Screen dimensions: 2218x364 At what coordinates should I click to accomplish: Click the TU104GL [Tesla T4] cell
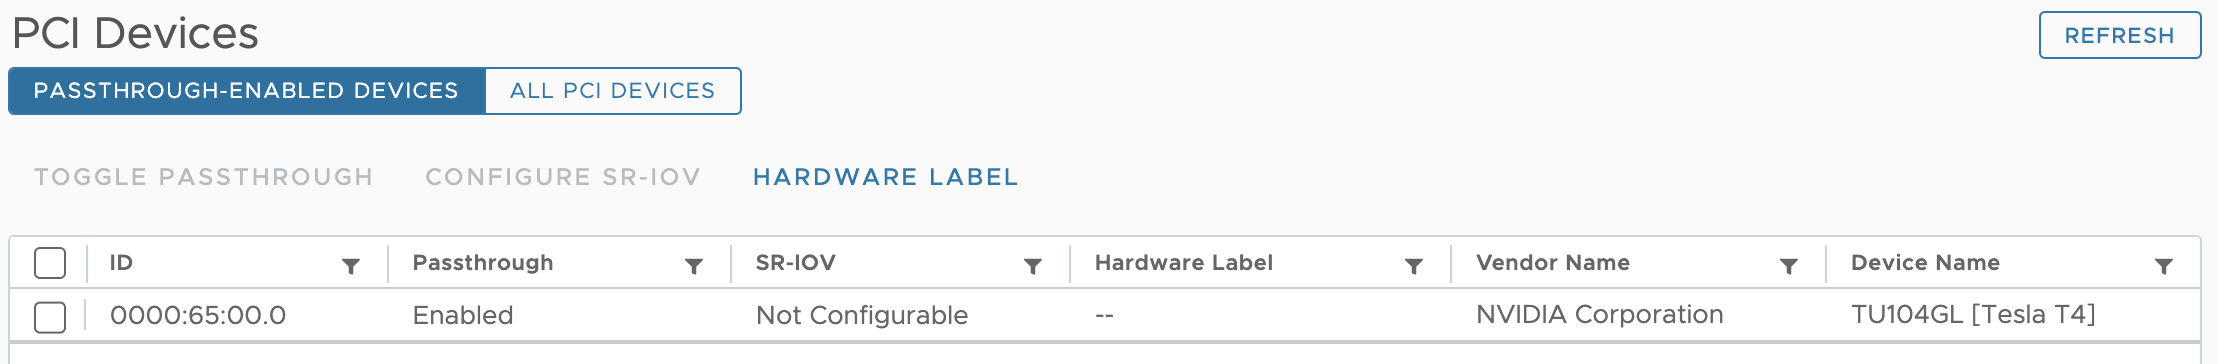[1973, 315]
